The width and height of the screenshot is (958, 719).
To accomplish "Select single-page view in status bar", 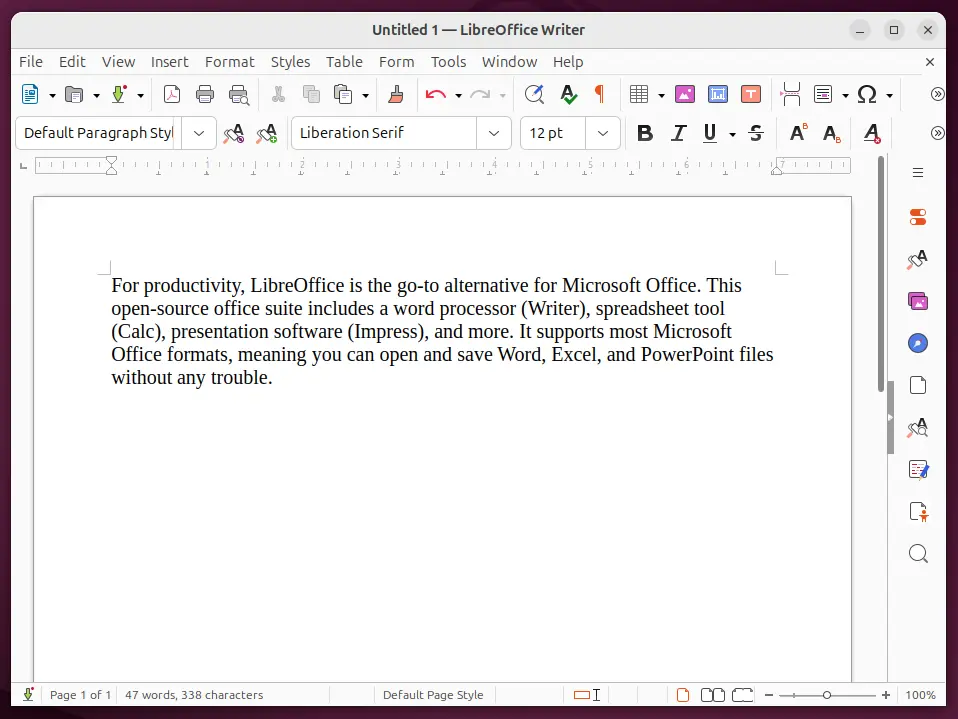I will [683, 695].
